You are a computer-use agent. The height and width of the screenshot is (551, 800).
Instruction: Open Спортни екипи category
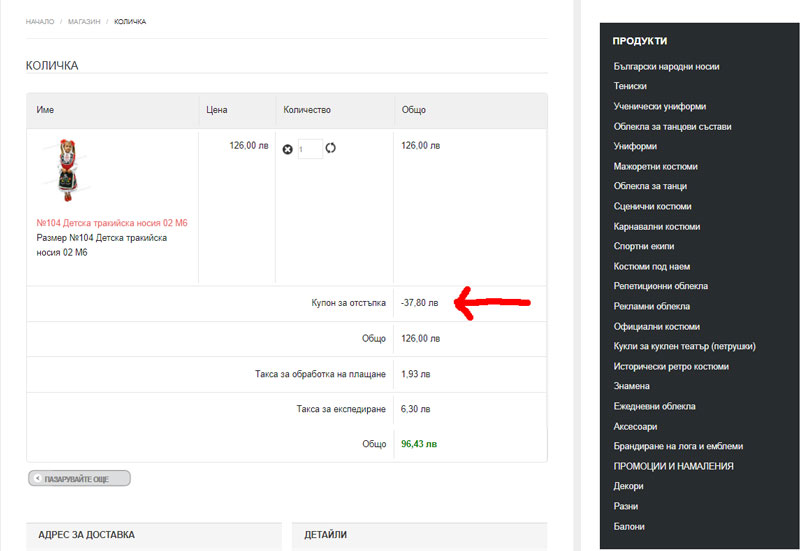[644, 246]
